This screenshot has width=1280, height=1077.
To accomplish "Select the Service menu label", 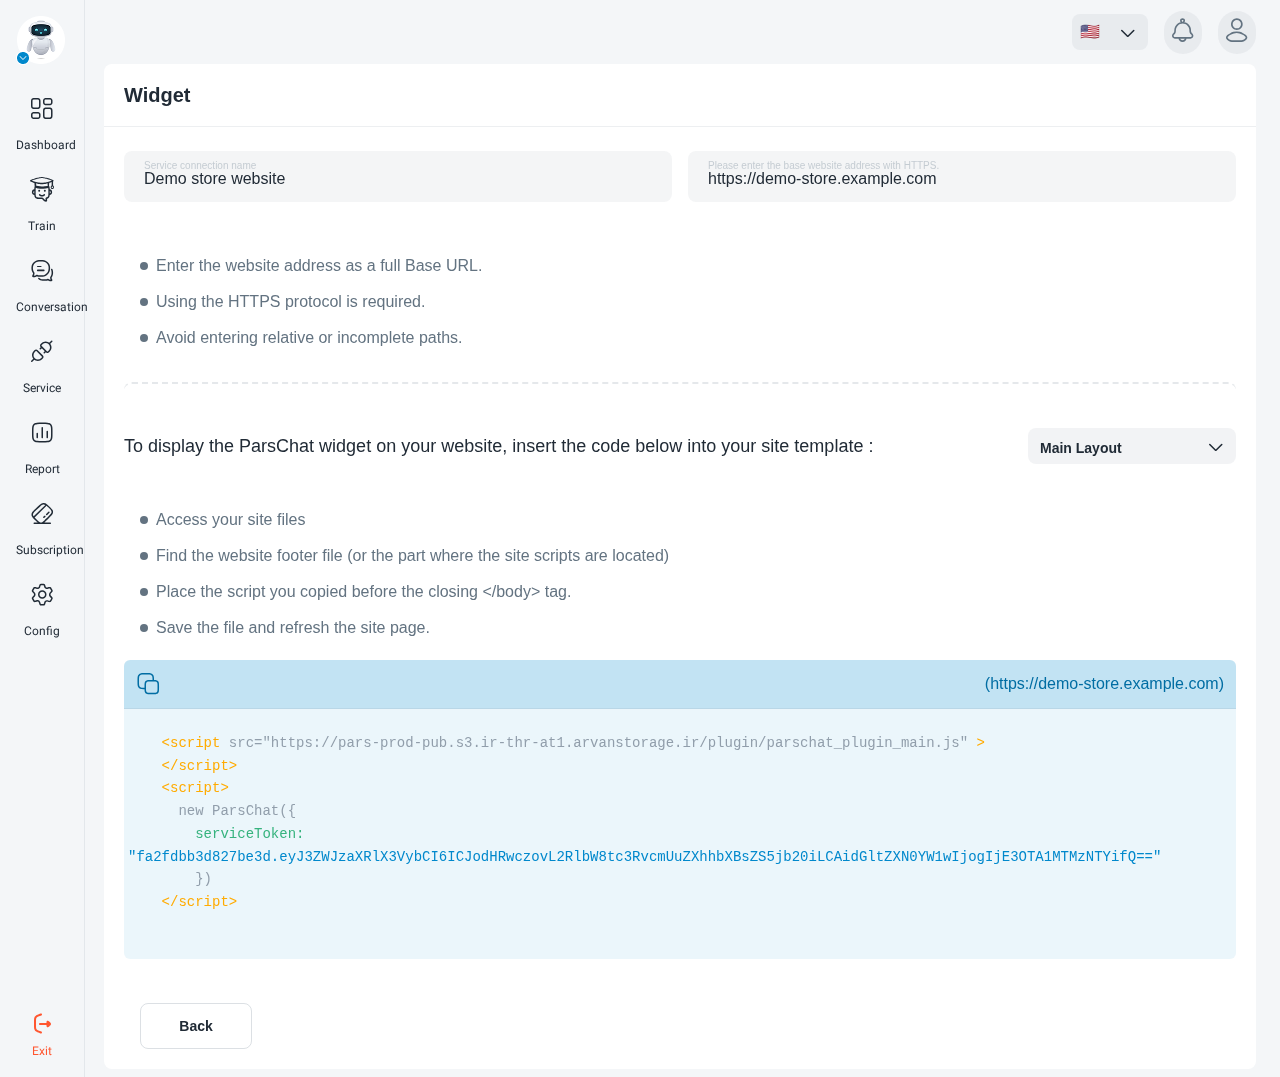I will point(42,388).
